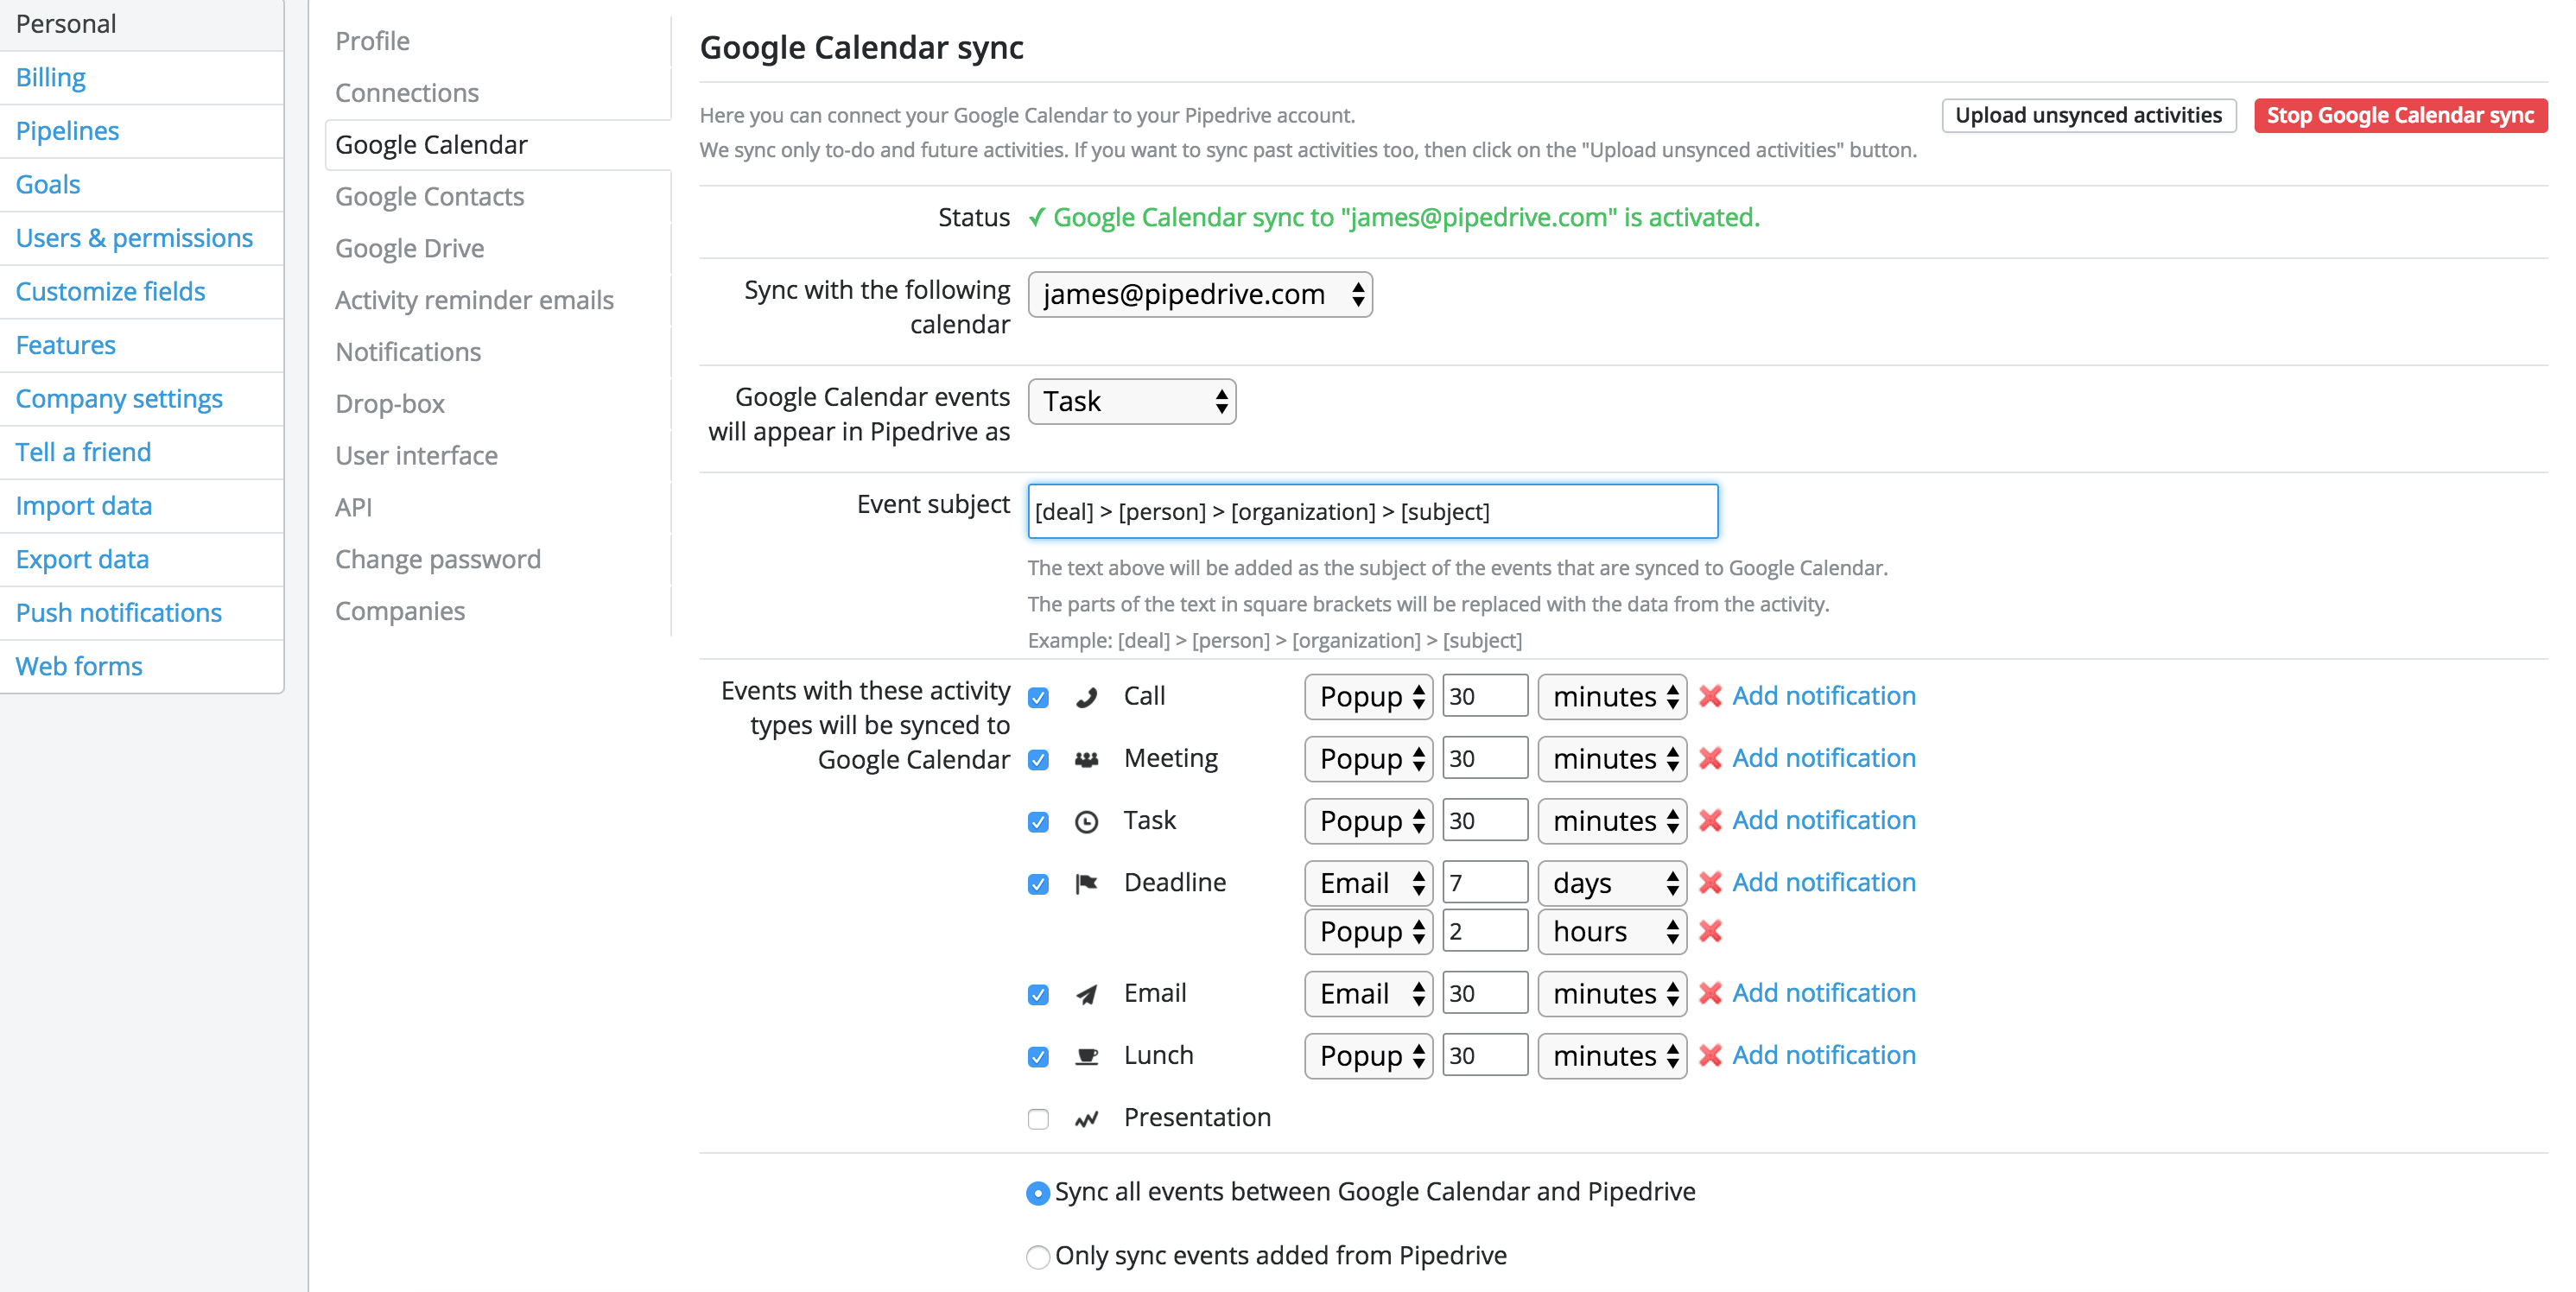
Task: Click the Task clock icon
Action: [1086, 821]
